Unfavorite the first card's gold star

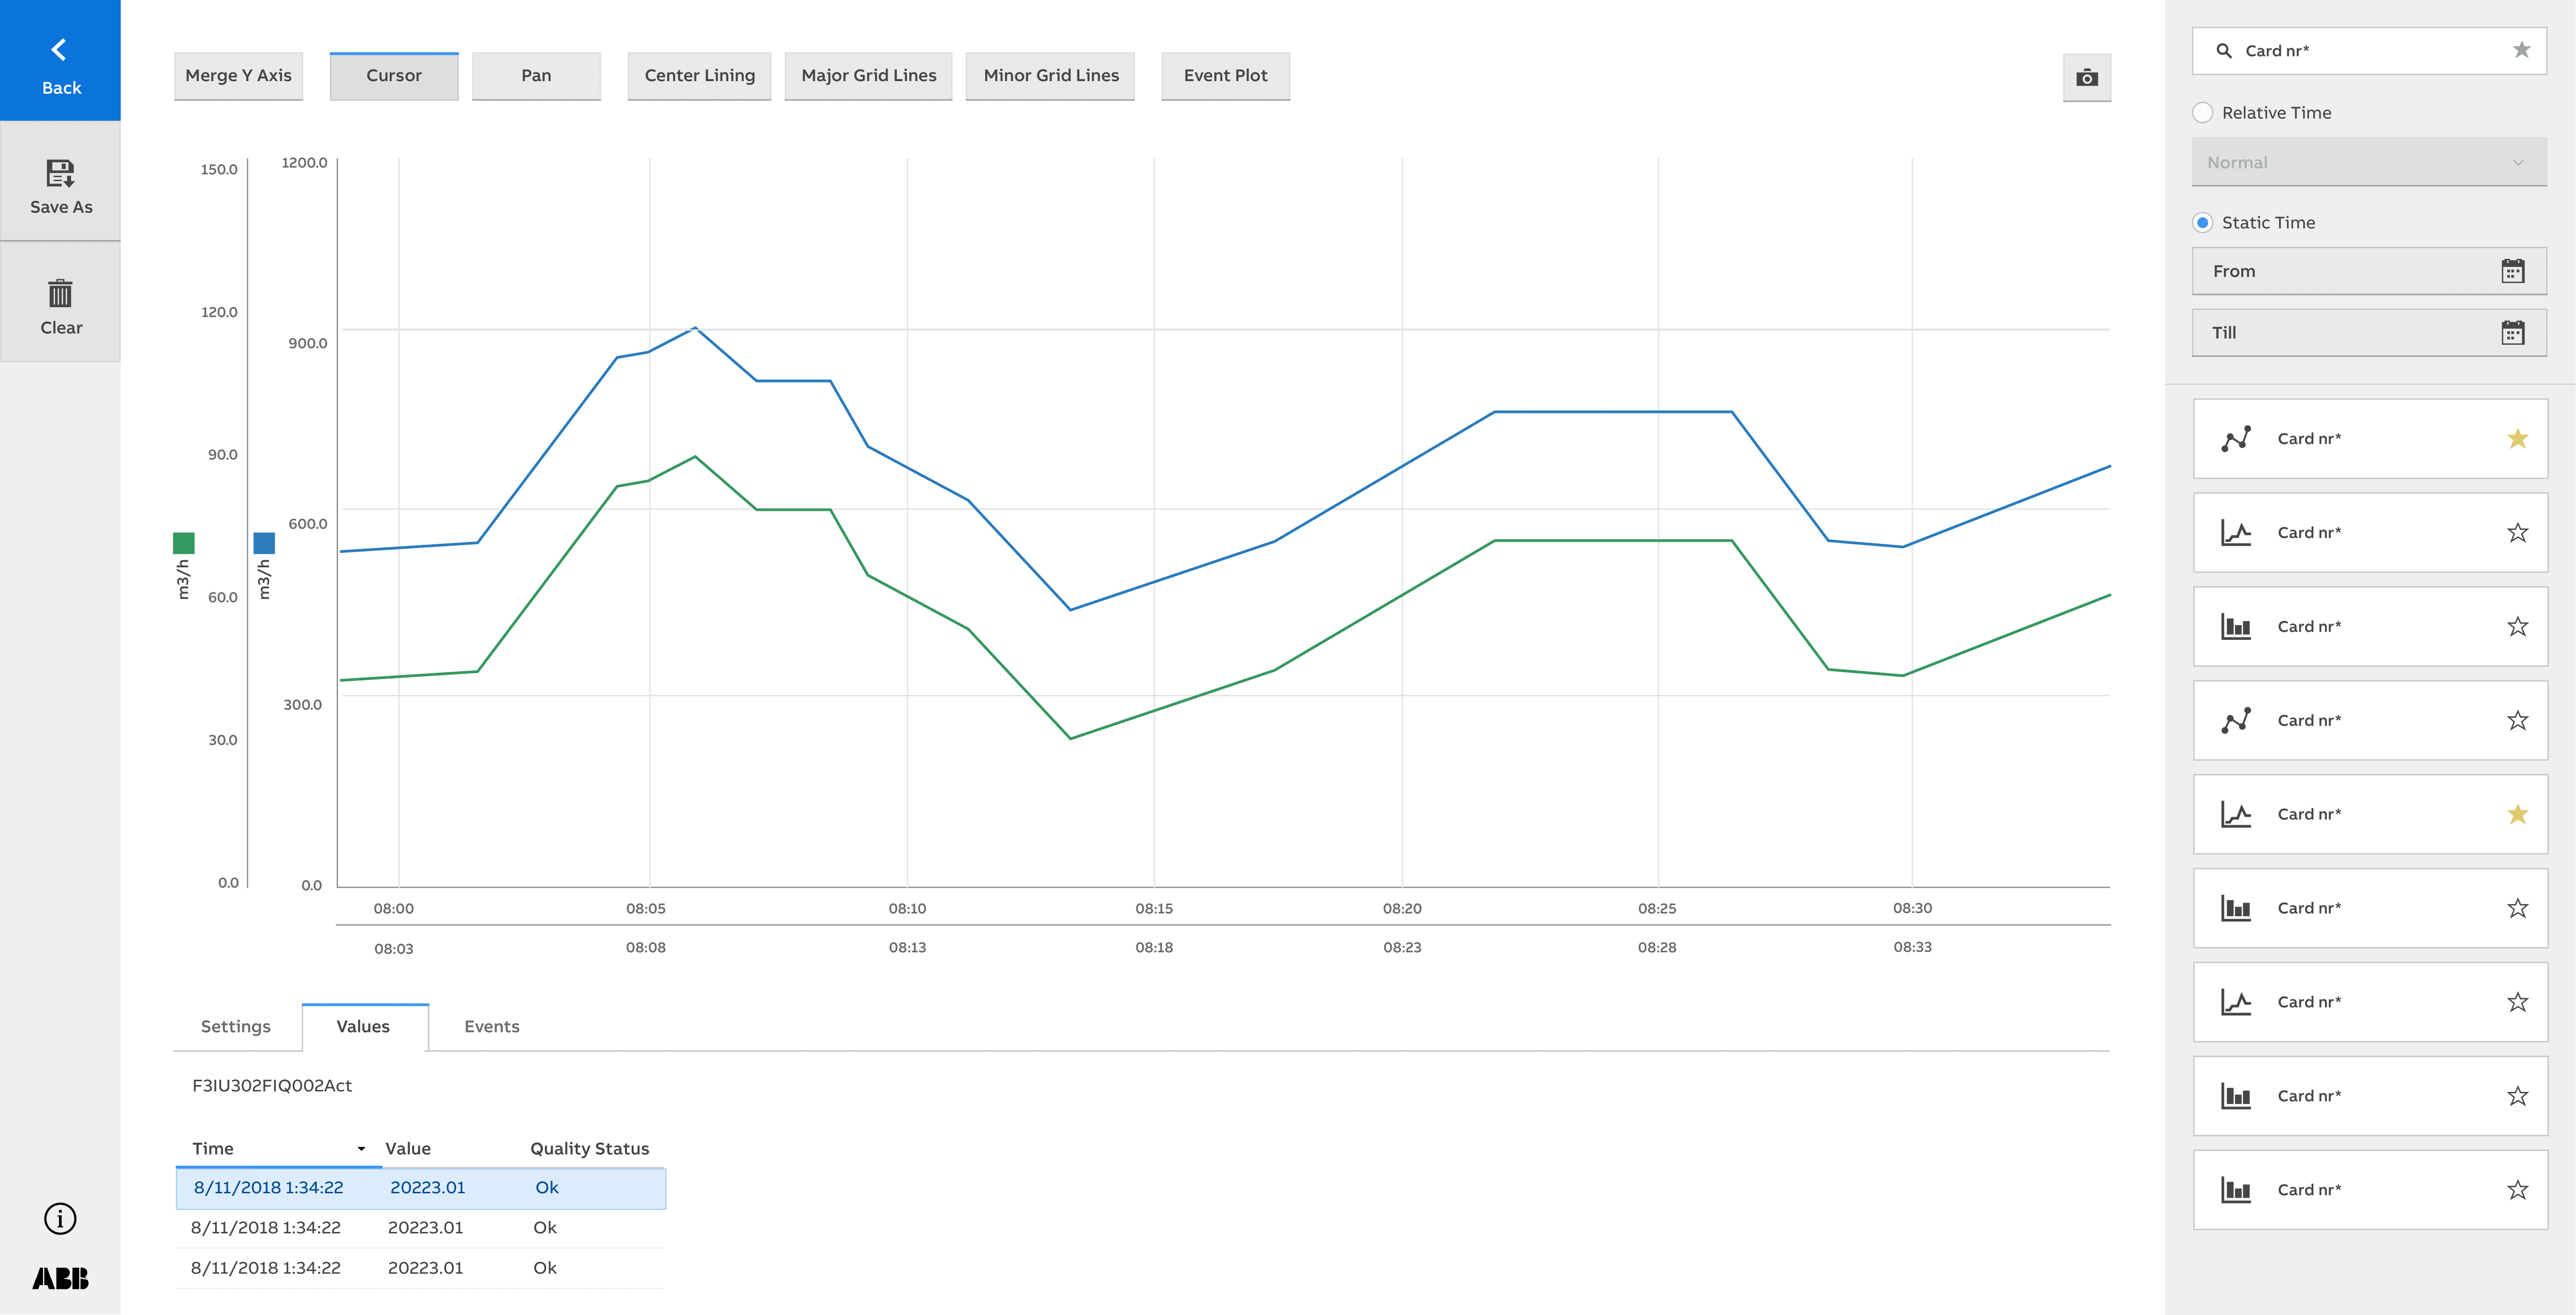point(2517,439)
